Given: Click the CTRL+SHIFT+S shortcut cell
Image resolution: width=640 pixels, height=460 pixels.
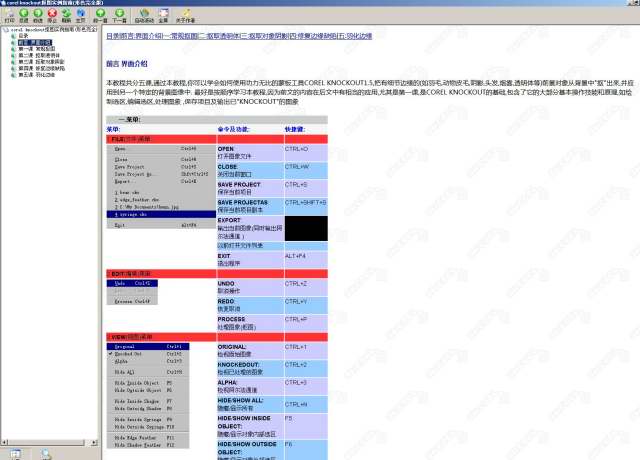Looking at the screenshot, I should point(306,207).
